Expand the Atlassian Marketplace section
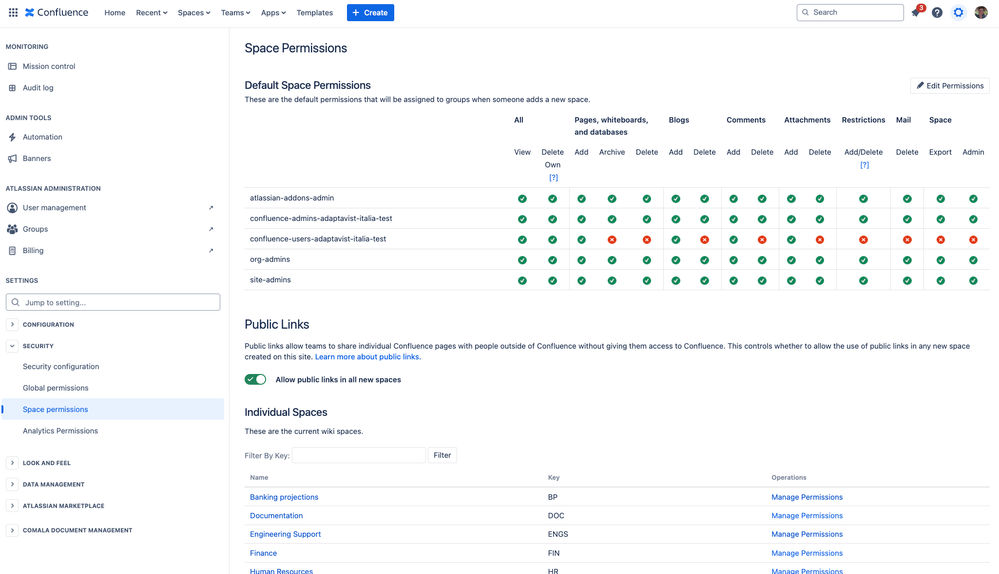Screen dimensions: 999x574 tap(12, 506)
